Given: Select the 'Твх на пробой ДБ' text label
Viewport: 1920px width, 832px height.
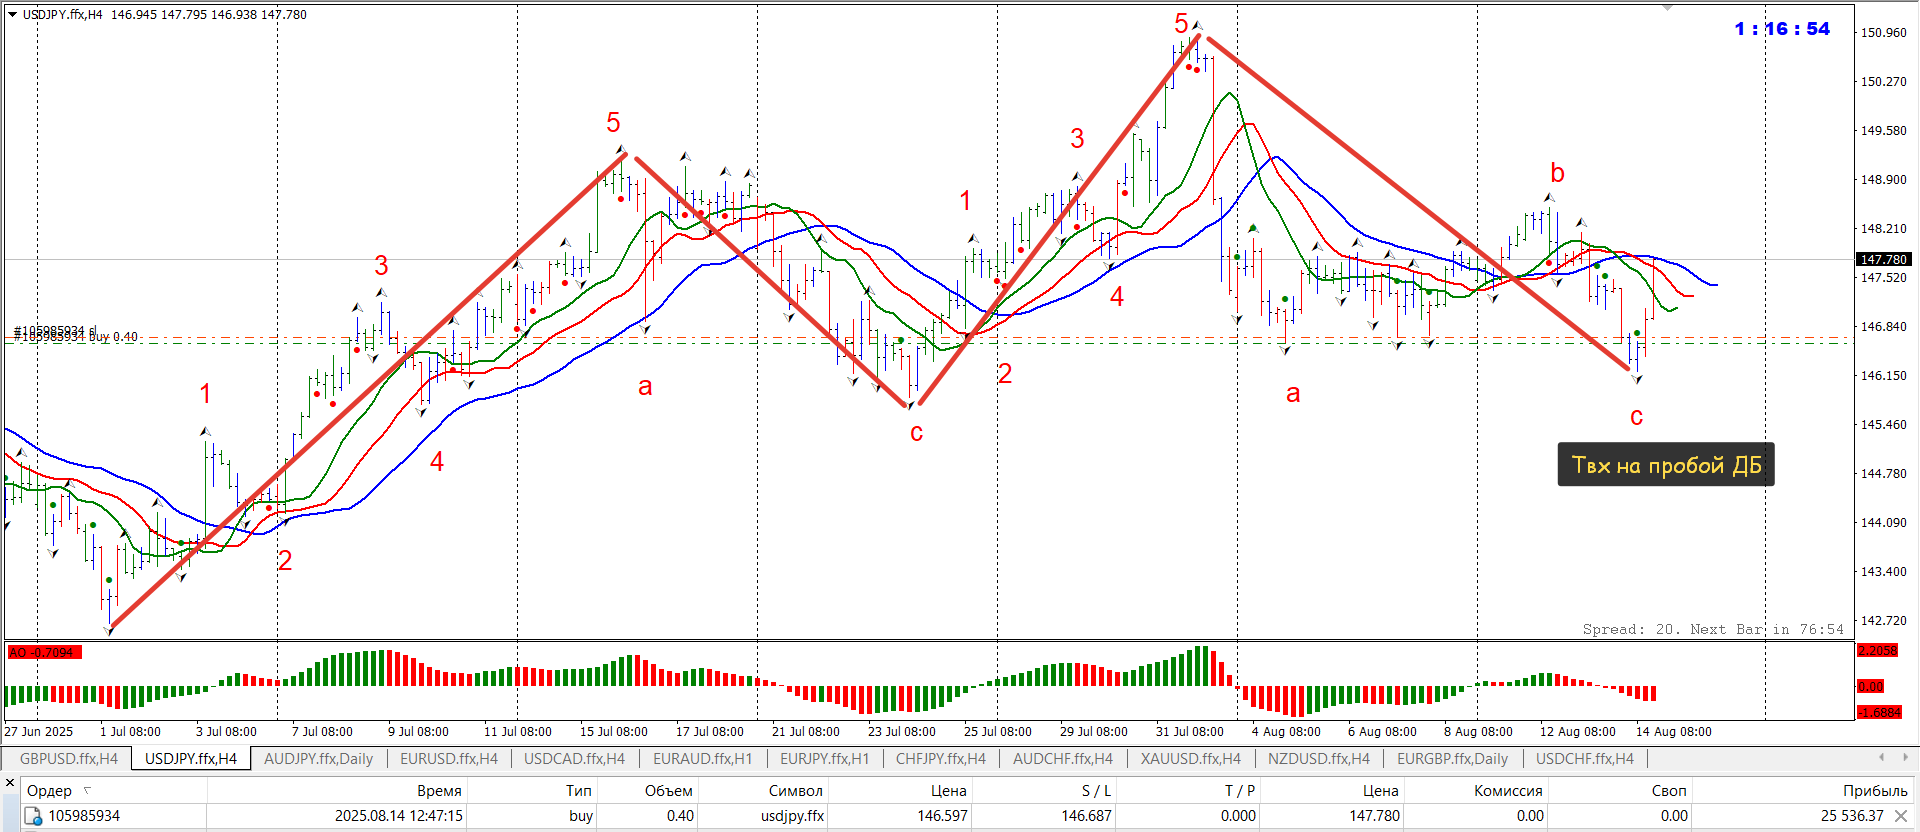Looking at the screenshot, I should tap(1665, 465).
